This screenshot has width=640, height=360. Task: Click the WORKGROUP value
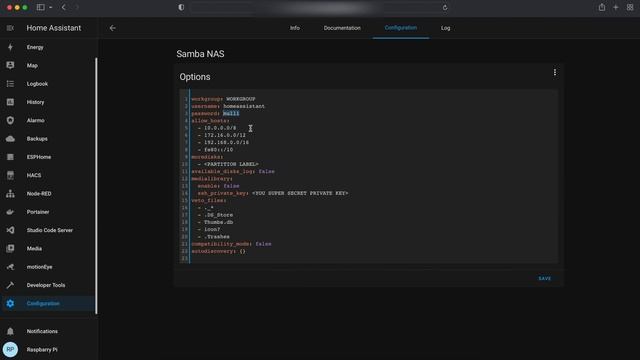click(241, 99)
